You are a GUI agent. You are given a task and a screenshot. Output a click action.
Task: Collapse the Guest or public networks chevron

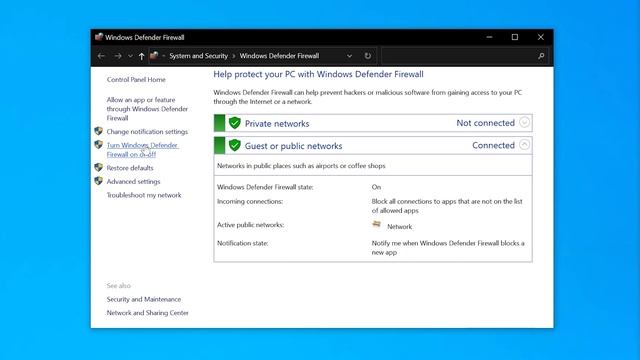point(524,145)
